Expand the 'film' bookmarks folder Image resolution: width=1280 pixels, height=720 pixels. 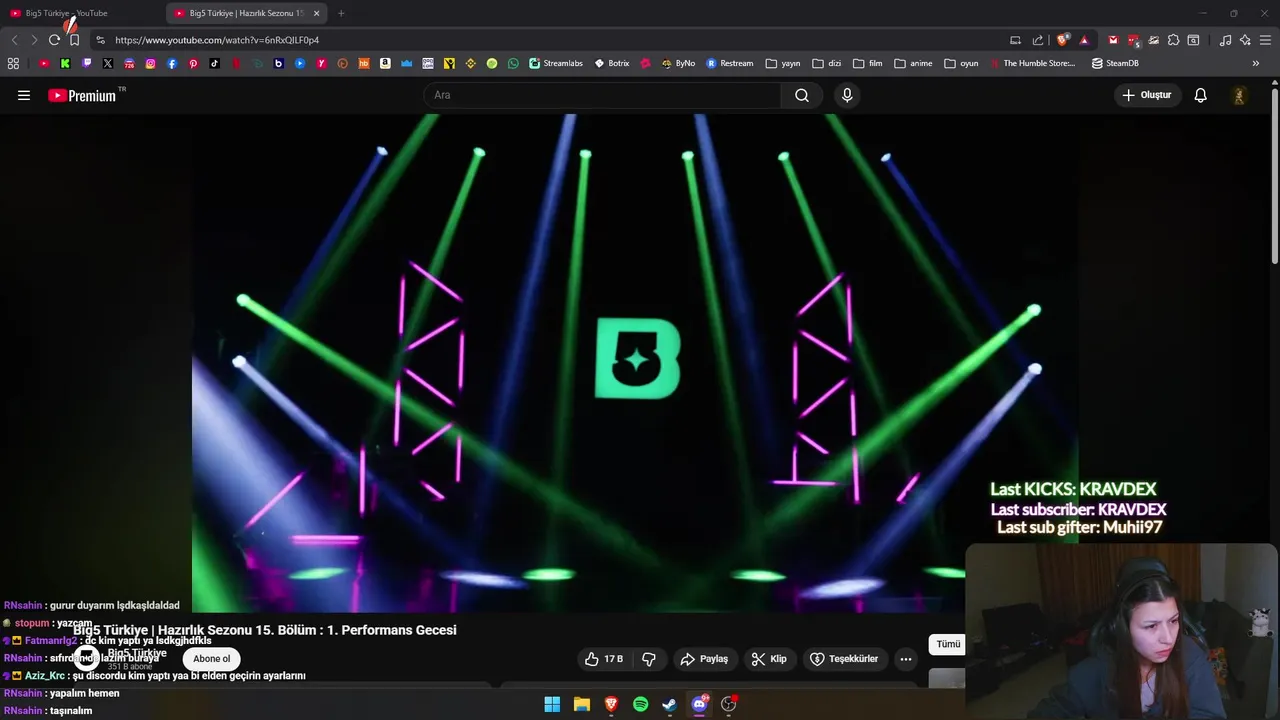pos(867,63)
